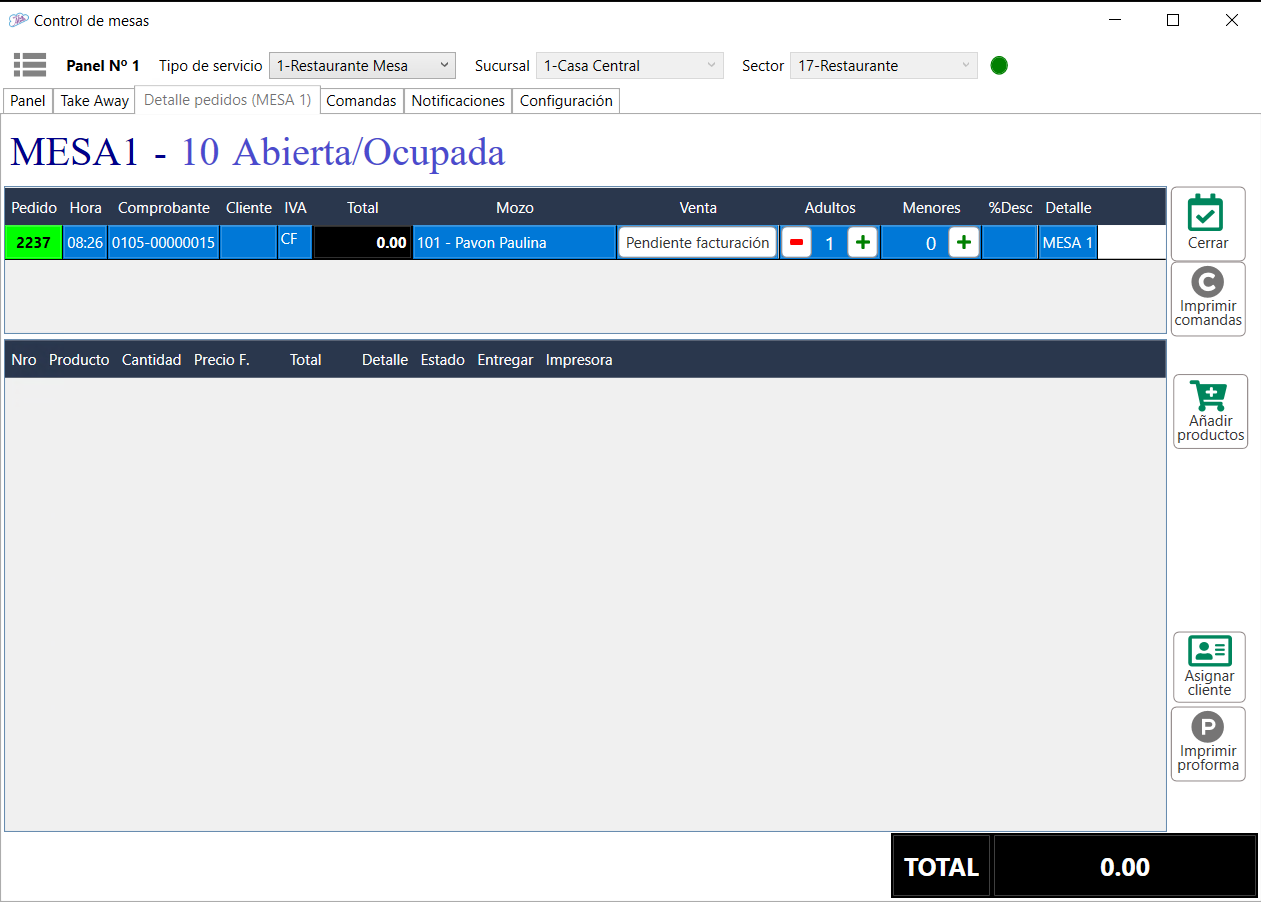Open the hamburger list menu icon

(30, 65)
